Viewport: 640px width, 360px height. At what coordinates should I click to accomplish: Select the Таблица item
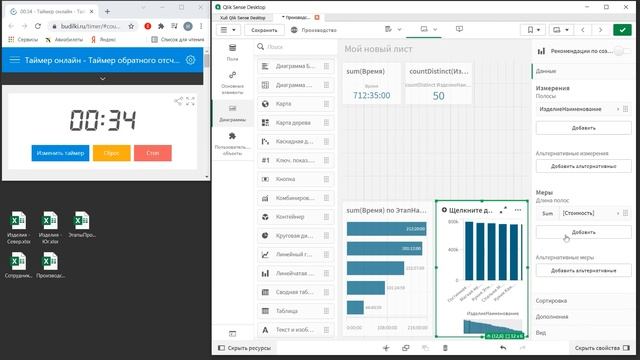pyautogui.click(x=296, y=311)
